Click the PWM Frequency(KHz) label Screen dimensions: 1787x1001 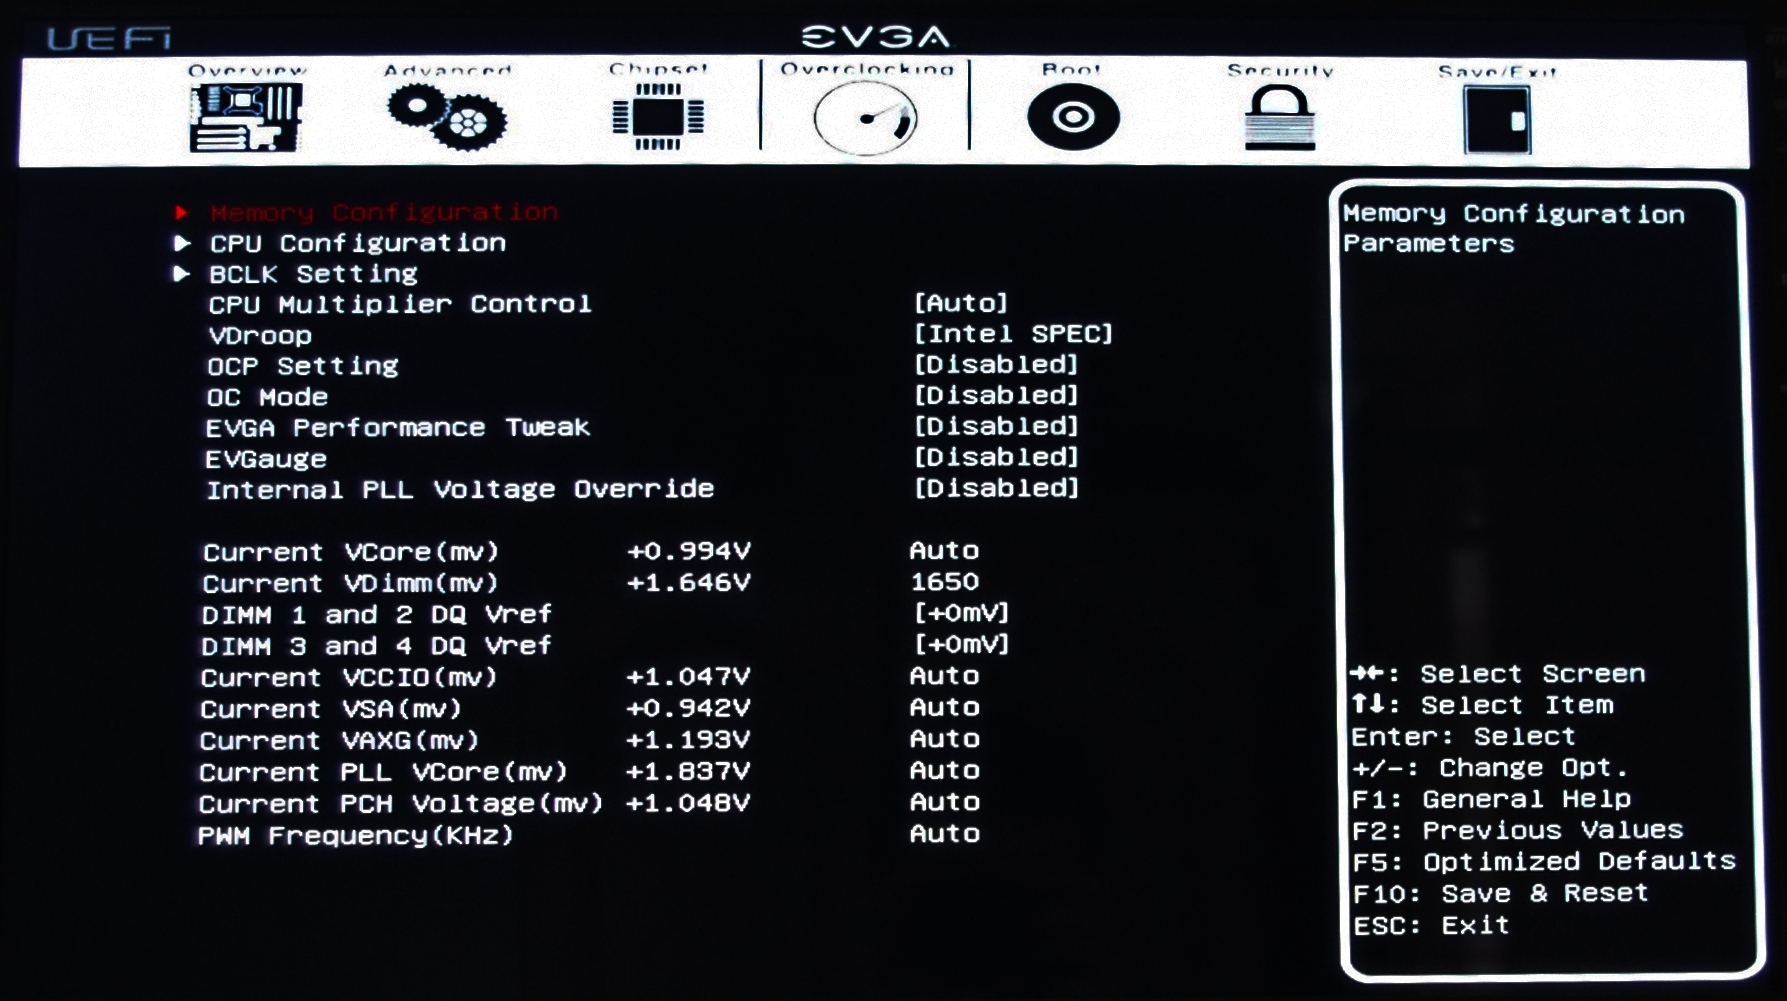[355, 835]
